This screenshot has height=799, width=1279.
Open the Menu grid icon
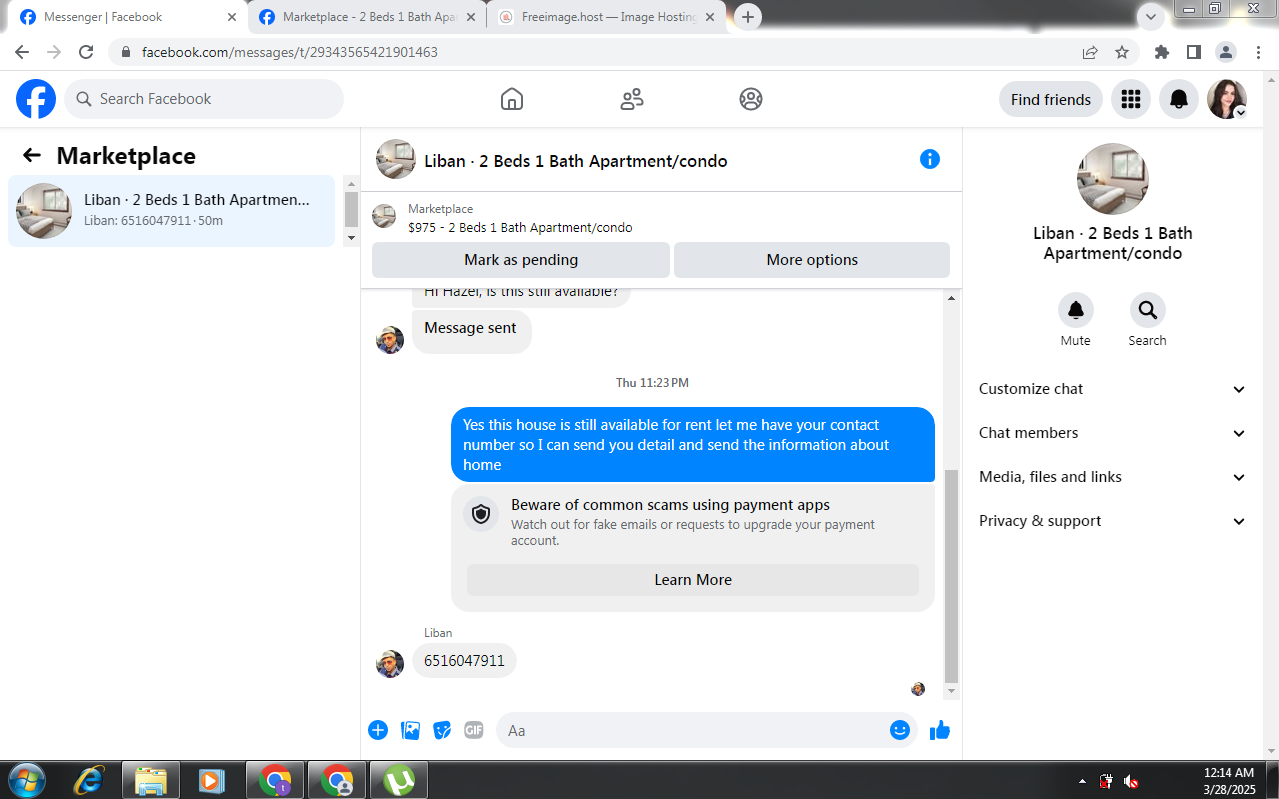tap(1131, 99)
